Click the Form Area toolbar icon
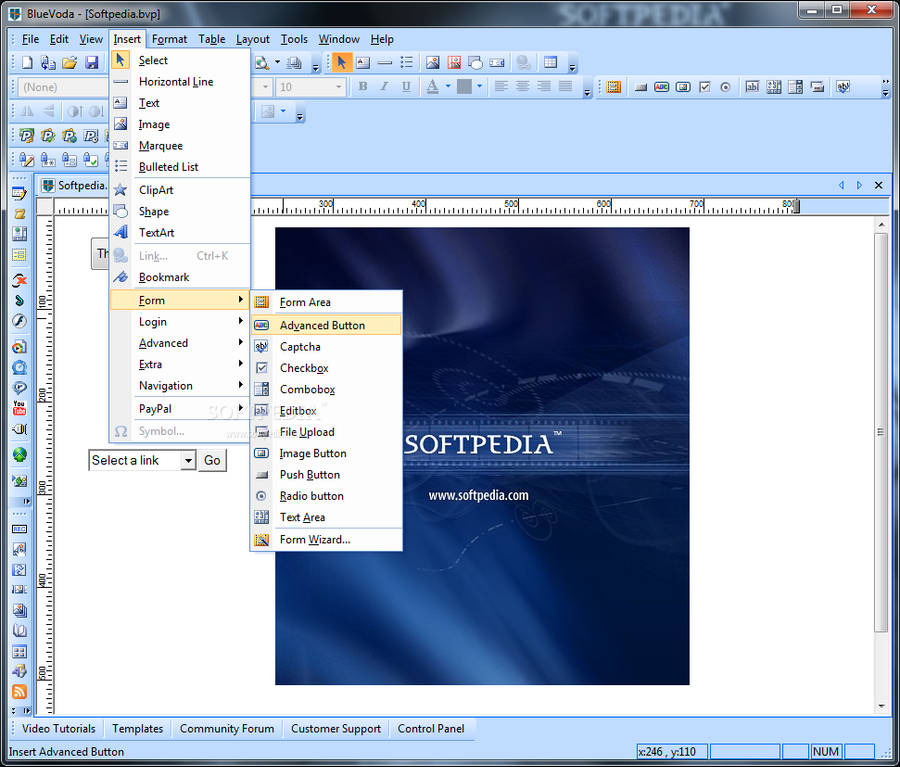 point(614,87)
